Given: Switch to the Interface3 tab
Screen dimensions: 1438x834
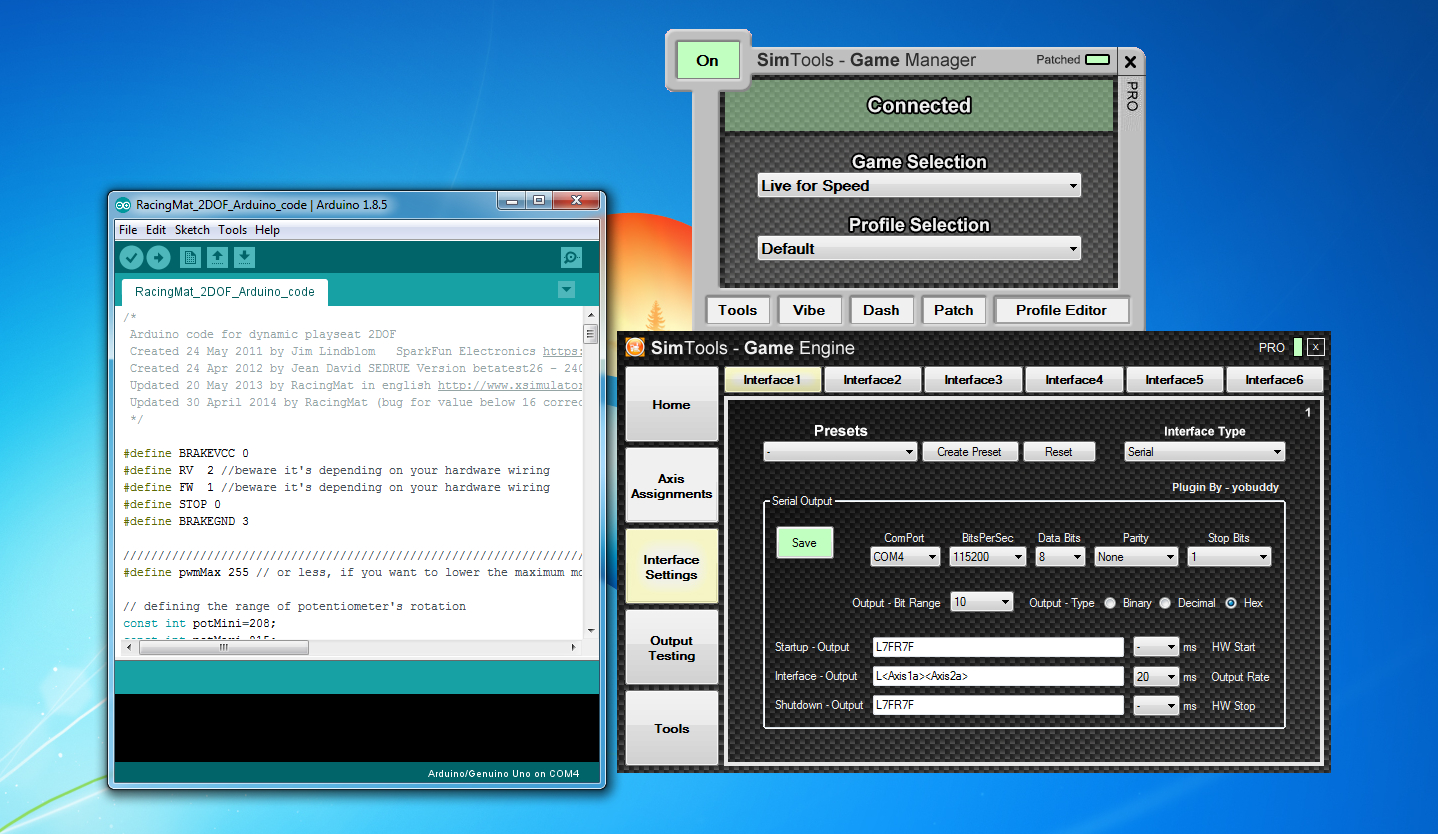Looking at the screenshot, I should [973, 380].
